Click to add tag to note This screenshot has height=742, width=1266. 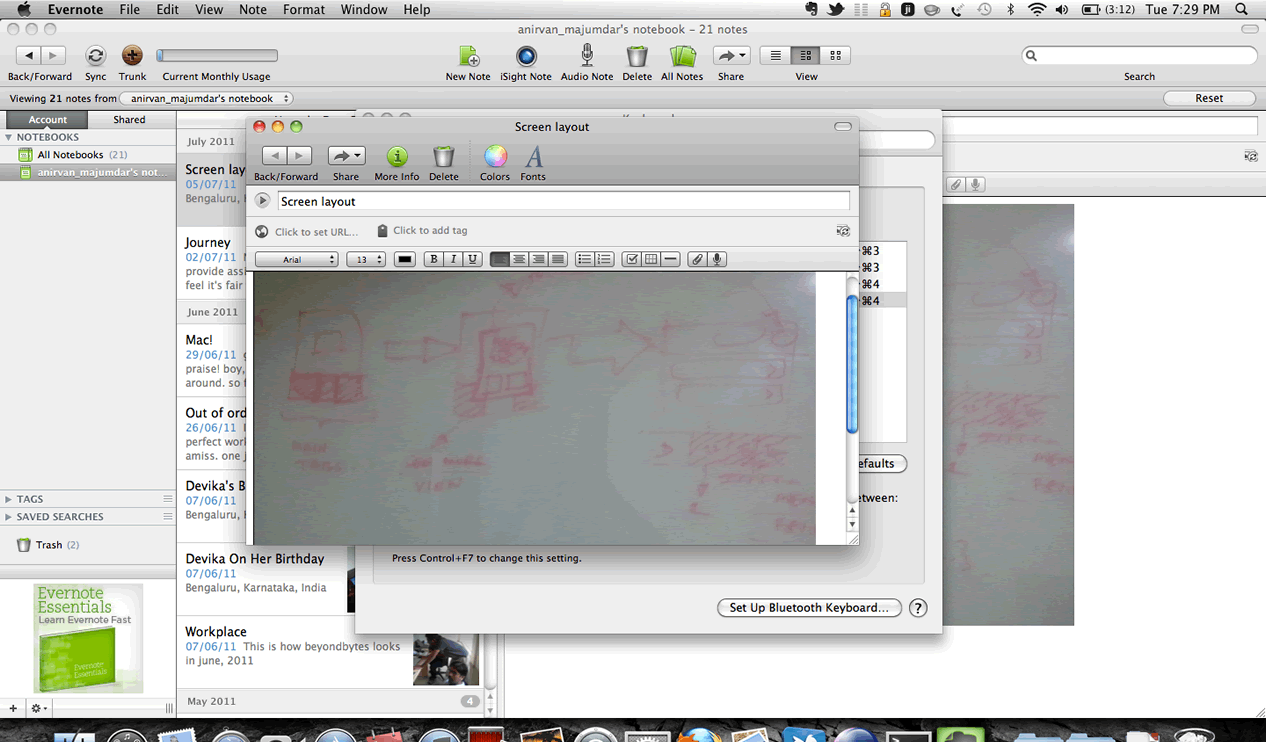pyautogui.click(x=430, y=231)
